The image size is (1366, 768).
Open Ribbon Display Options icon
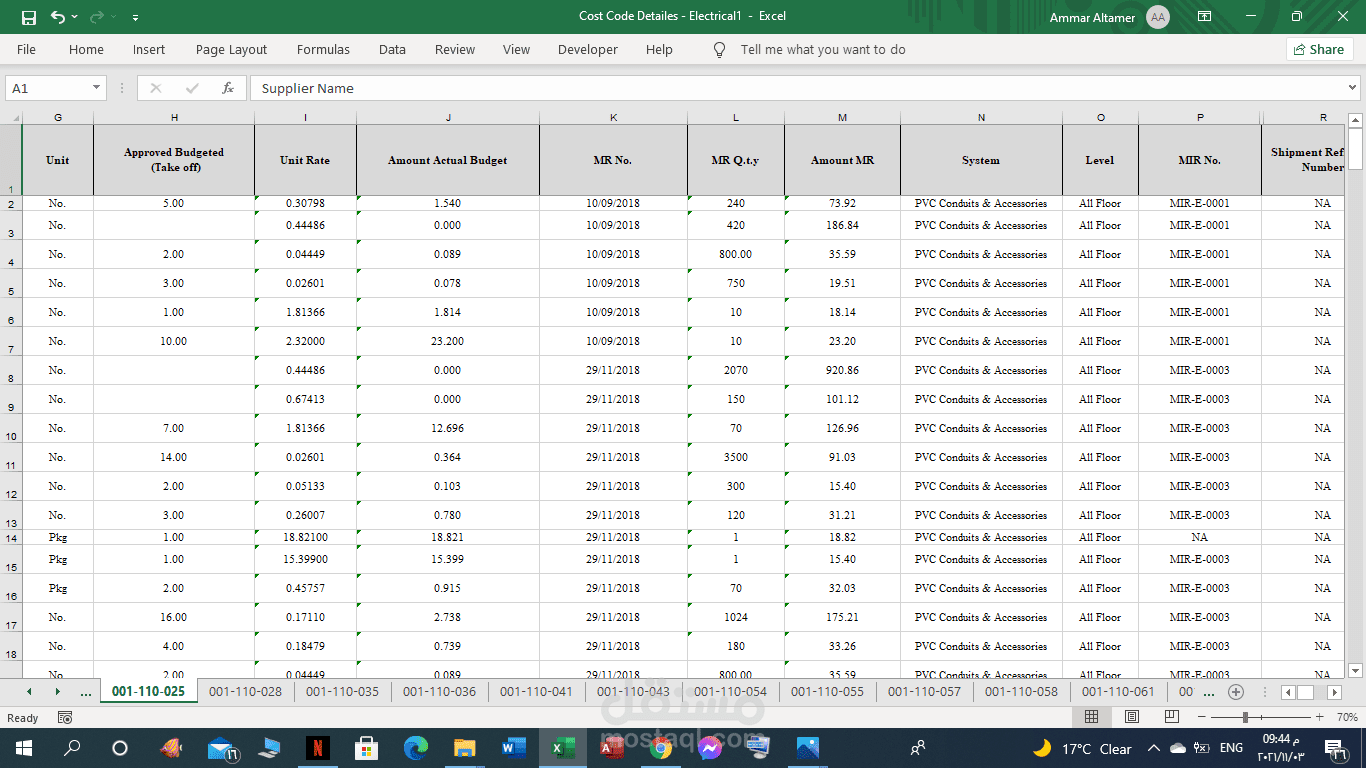(1204, 17)
